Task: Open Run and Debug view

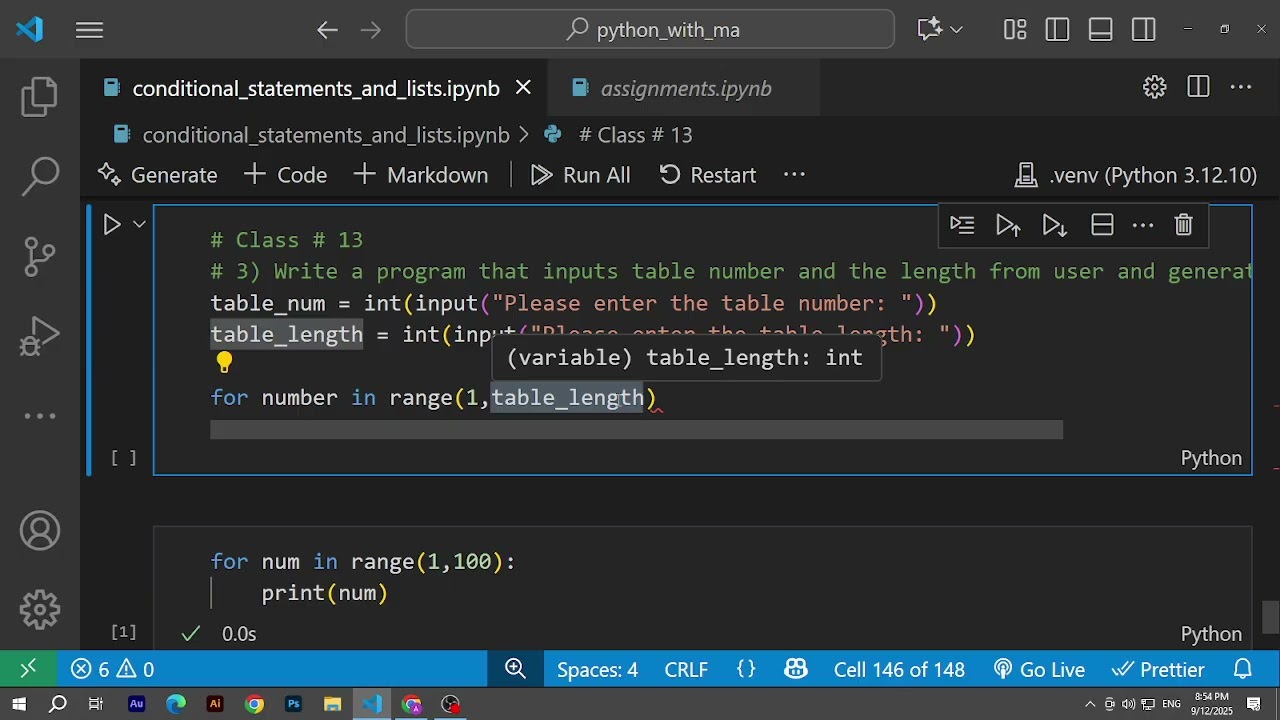Action: [x=40, y=337]
